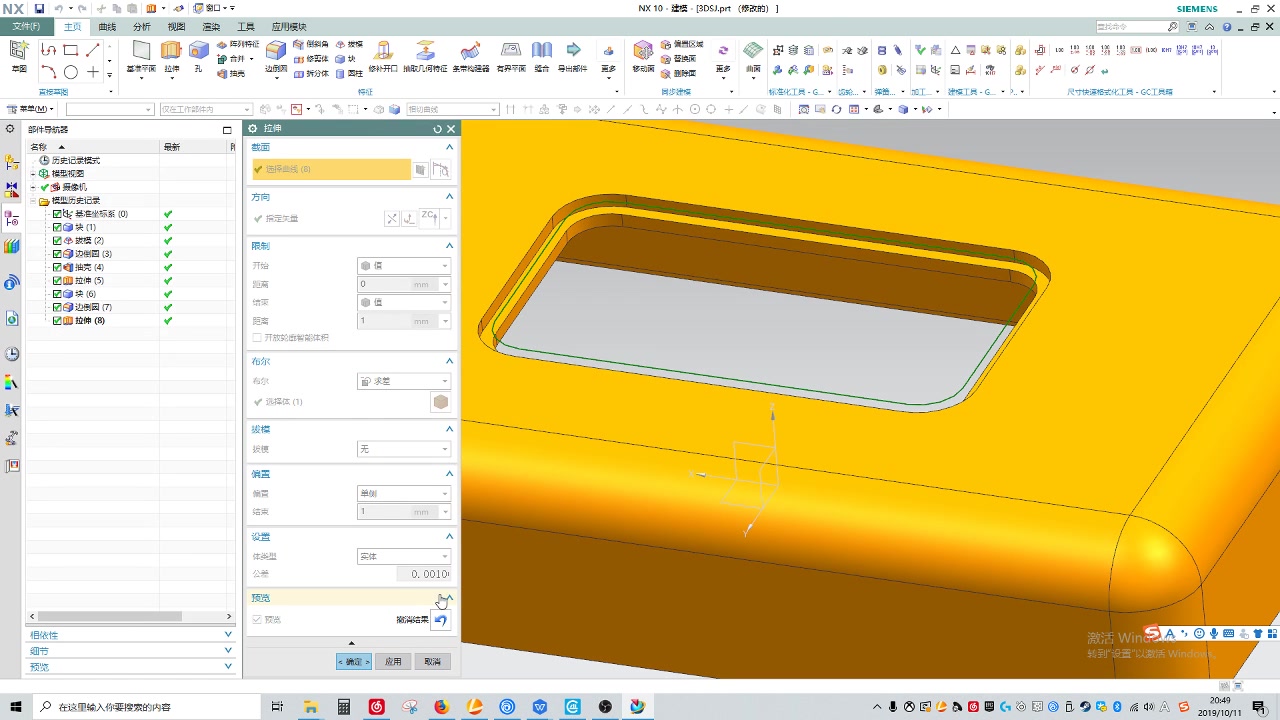Toggle checkbox for 块 (6) feature
The width and height of the screenshot is (1280, 720).
tap(58, 294)
